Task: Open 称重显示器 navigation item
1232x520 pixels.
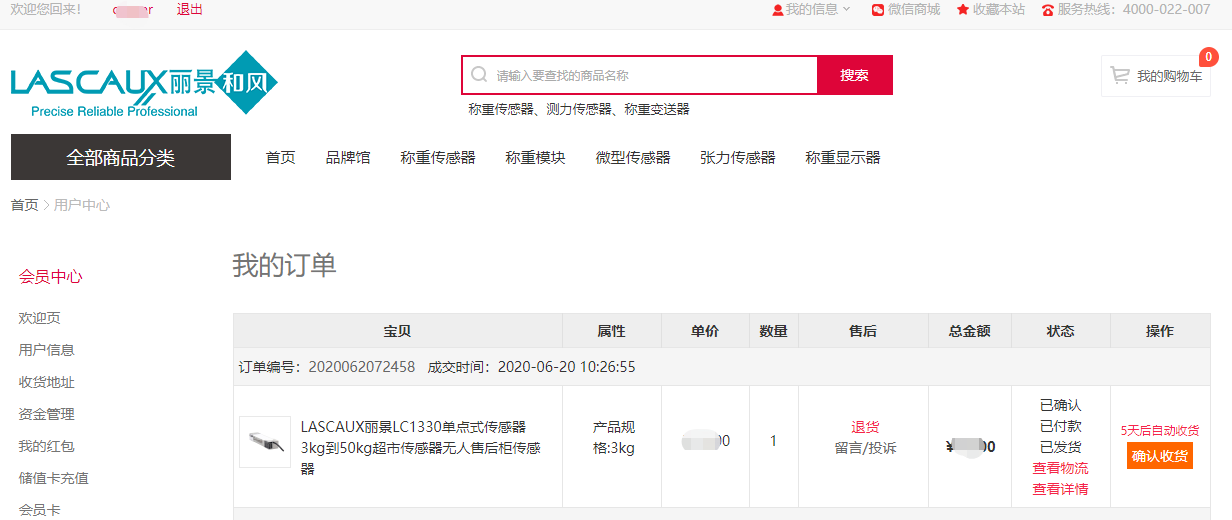Action: (843, 158)
